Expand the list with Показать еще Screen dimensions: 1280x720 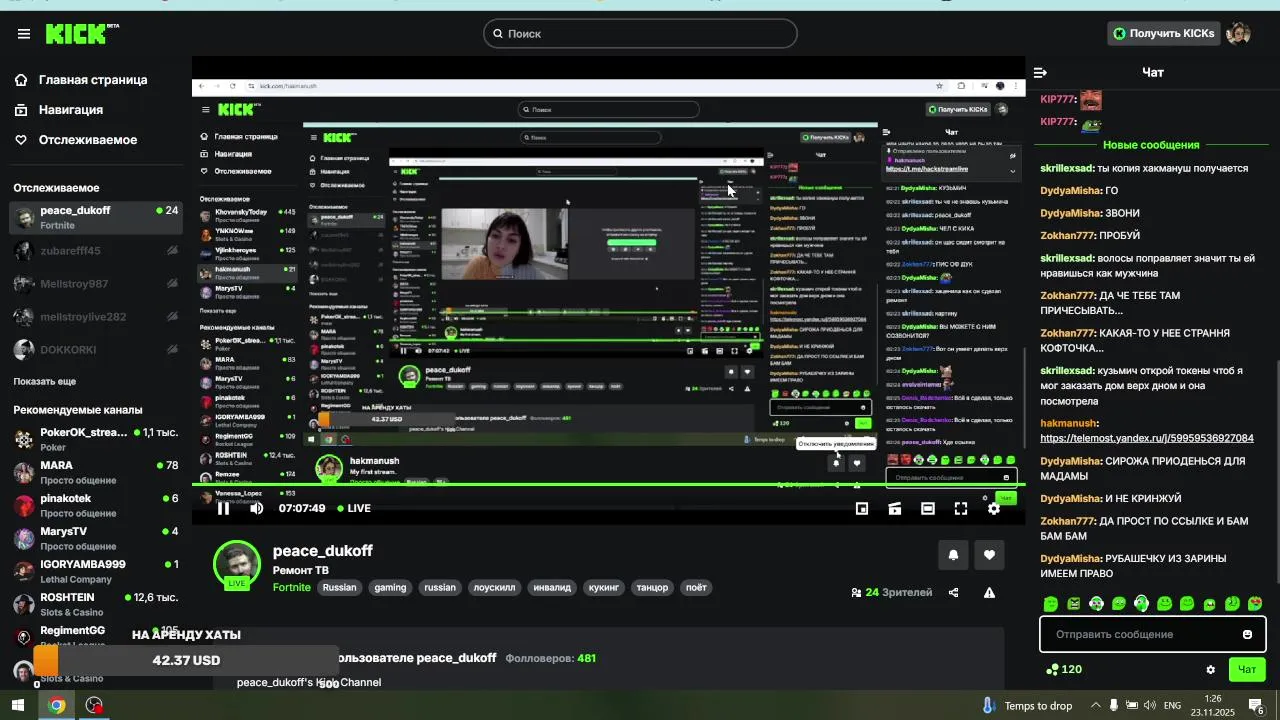tap(45, 381)
